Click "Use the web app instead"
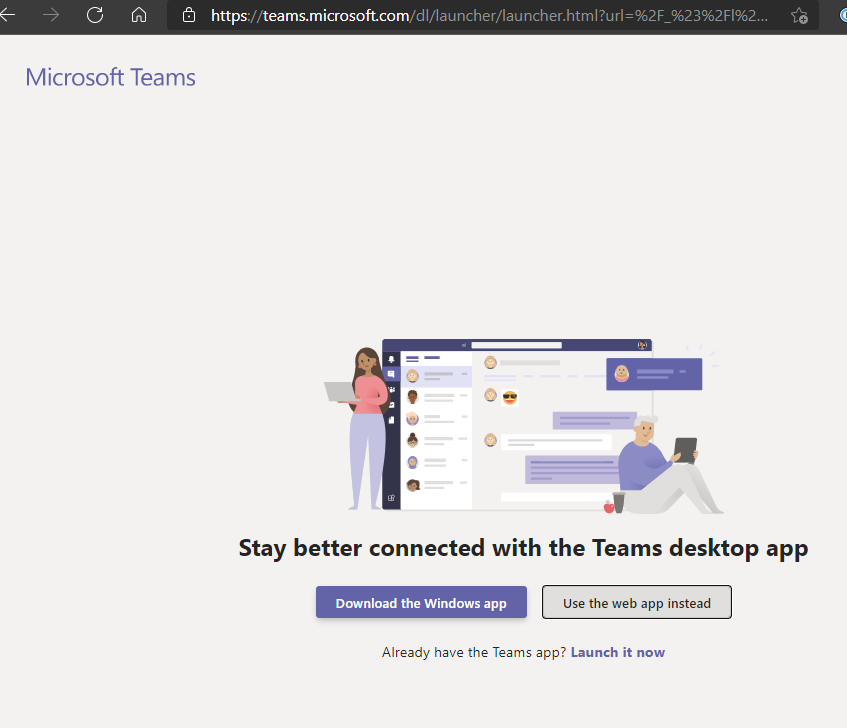The height and width of the screenshot is (728, 847). 636,602
